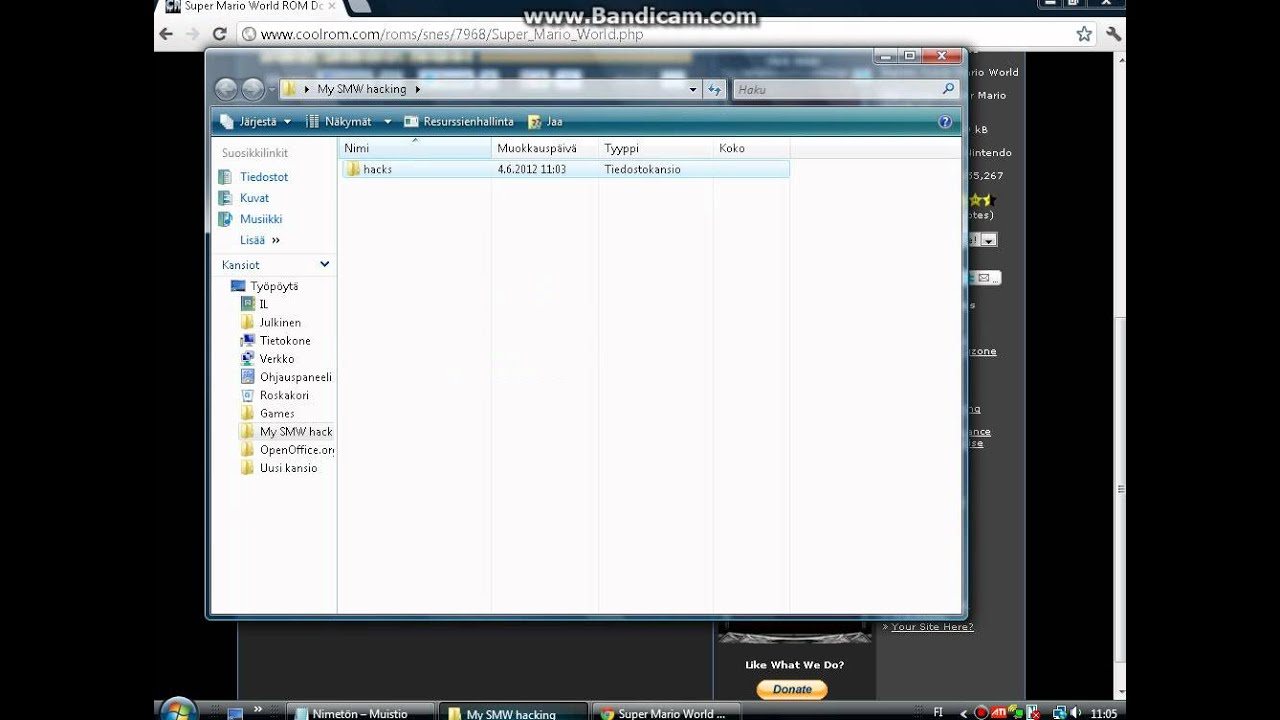Collapse the Kansiot folders pane
Screen dimensions: 1280x720
324,264
